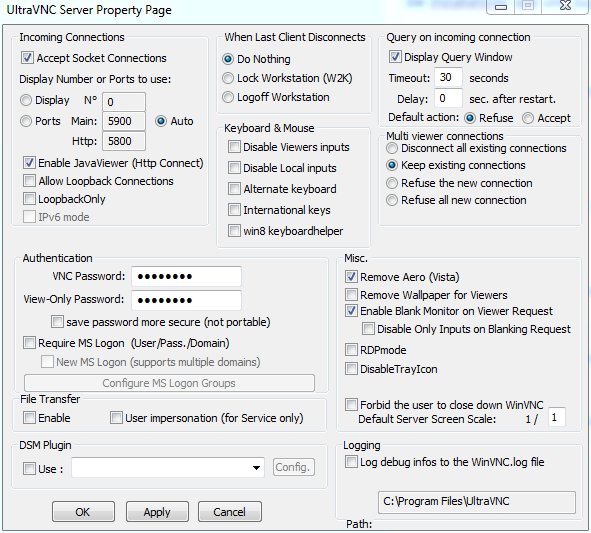
Task: Cancel the property page dialog
Action: 230,512
